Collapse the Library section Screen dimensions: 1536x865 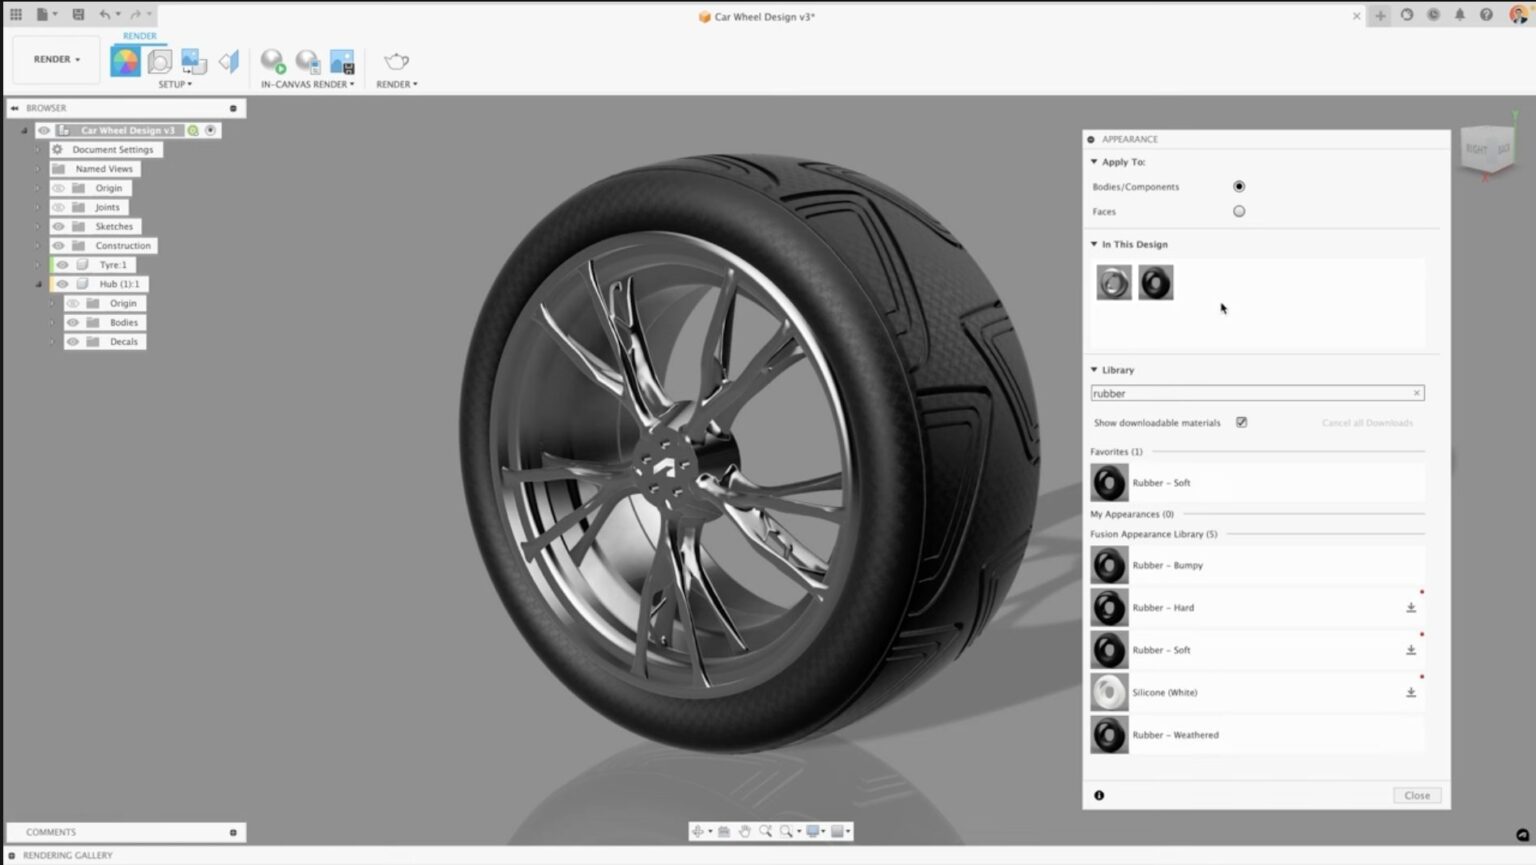point(1093,369)
